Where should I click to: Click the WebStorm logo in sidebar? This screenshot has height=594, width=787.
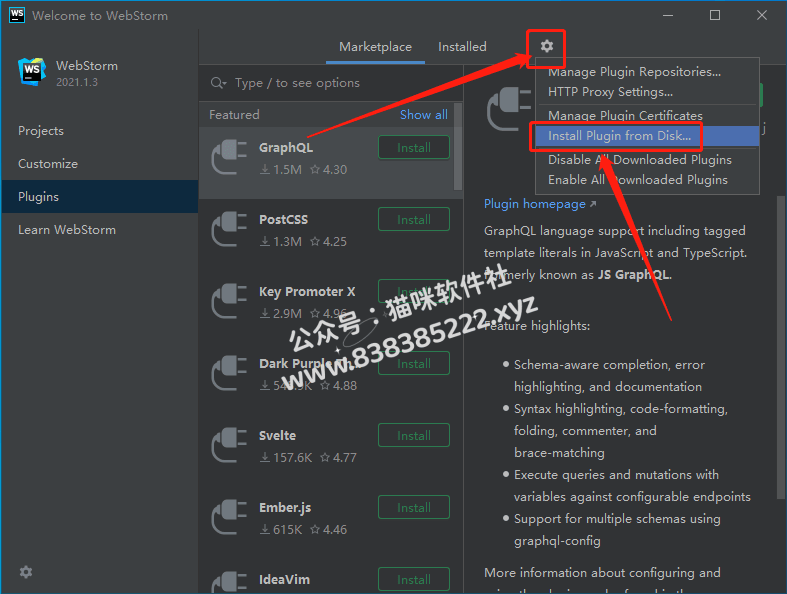pyautogui.click(x=32, y=72)
